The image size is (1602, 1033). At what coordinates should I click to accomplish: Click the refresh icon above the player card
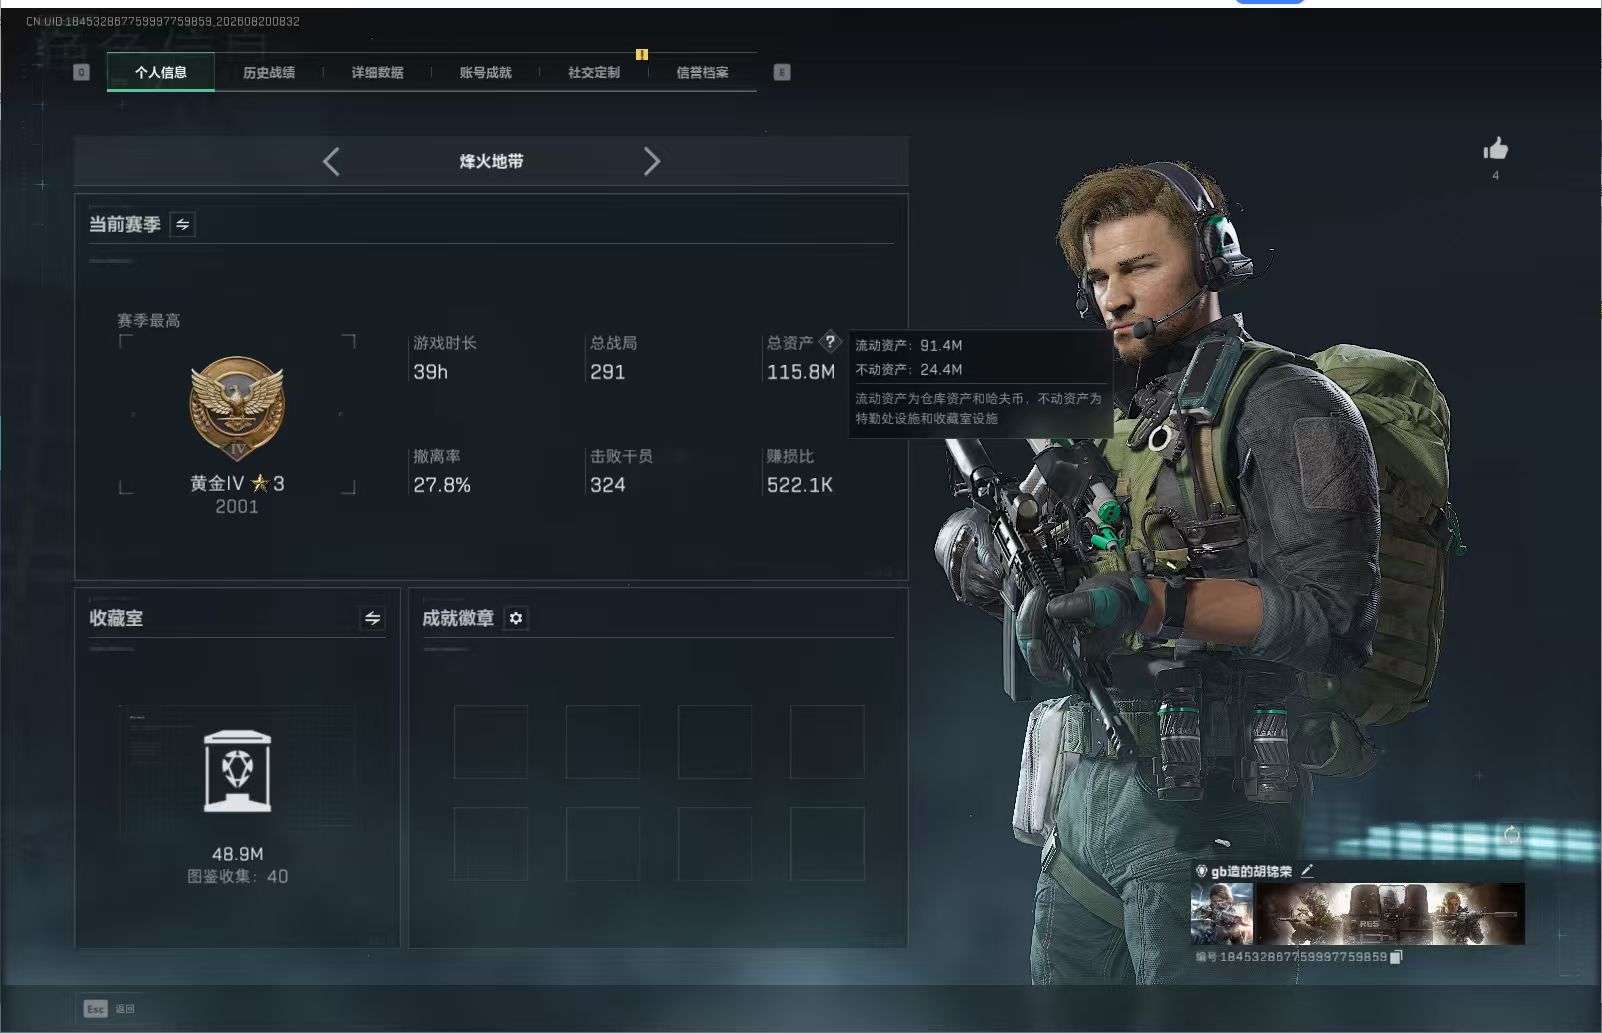click(1512, 835)
